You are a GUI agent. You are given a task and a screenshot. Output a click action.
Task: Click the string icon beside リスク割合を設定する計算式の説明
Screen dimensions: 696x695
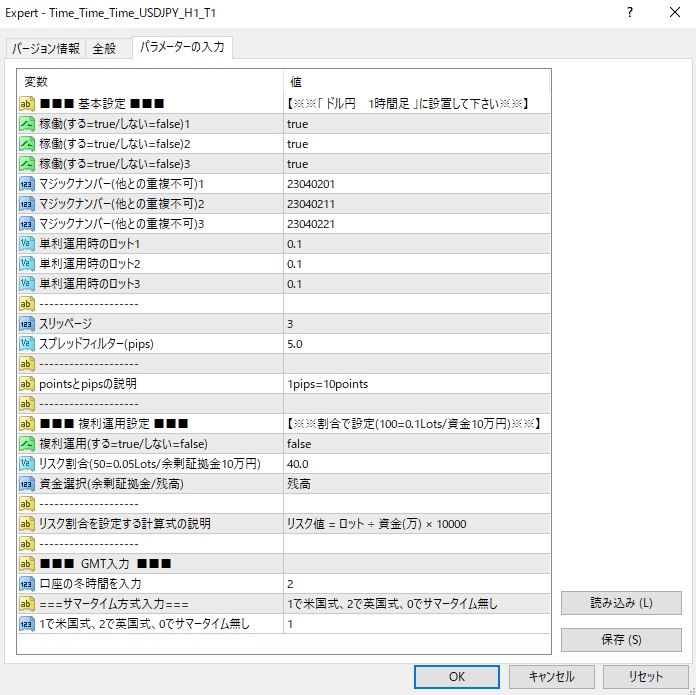tap(27, 524)
